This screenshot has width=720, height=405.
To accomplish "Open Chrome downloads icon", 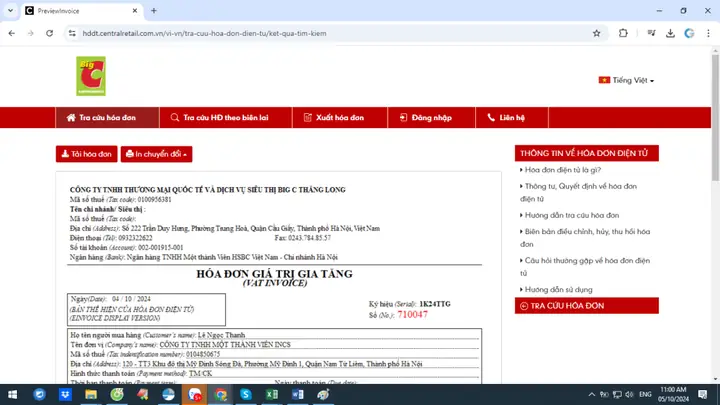I will (670, 33).
